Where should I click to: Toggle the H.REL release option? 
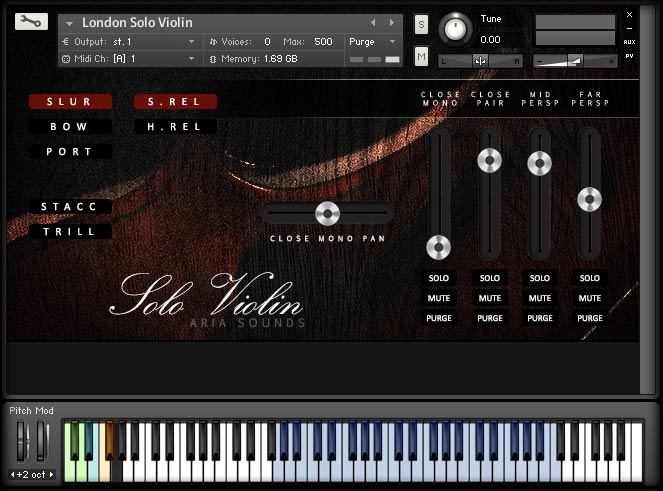175,126
